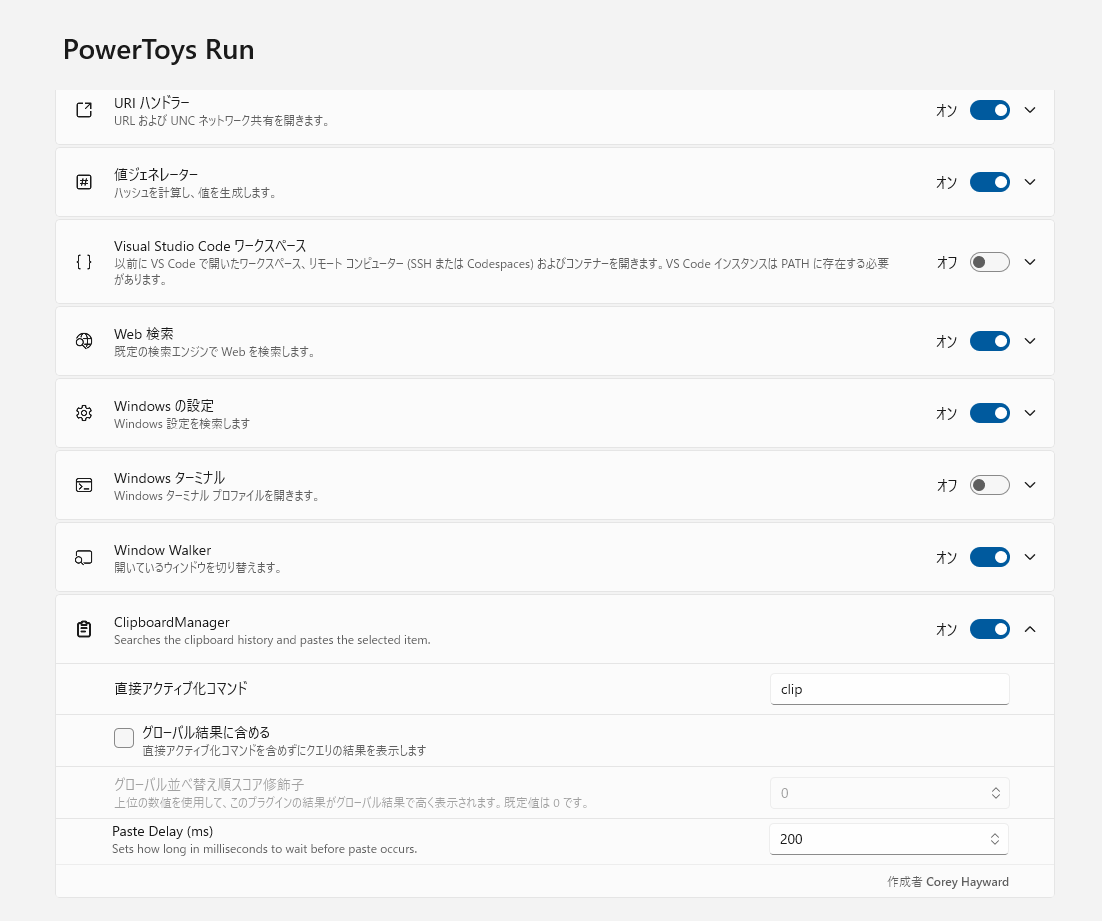Click the Paste Delay stepper arrows

click(995, 839)
